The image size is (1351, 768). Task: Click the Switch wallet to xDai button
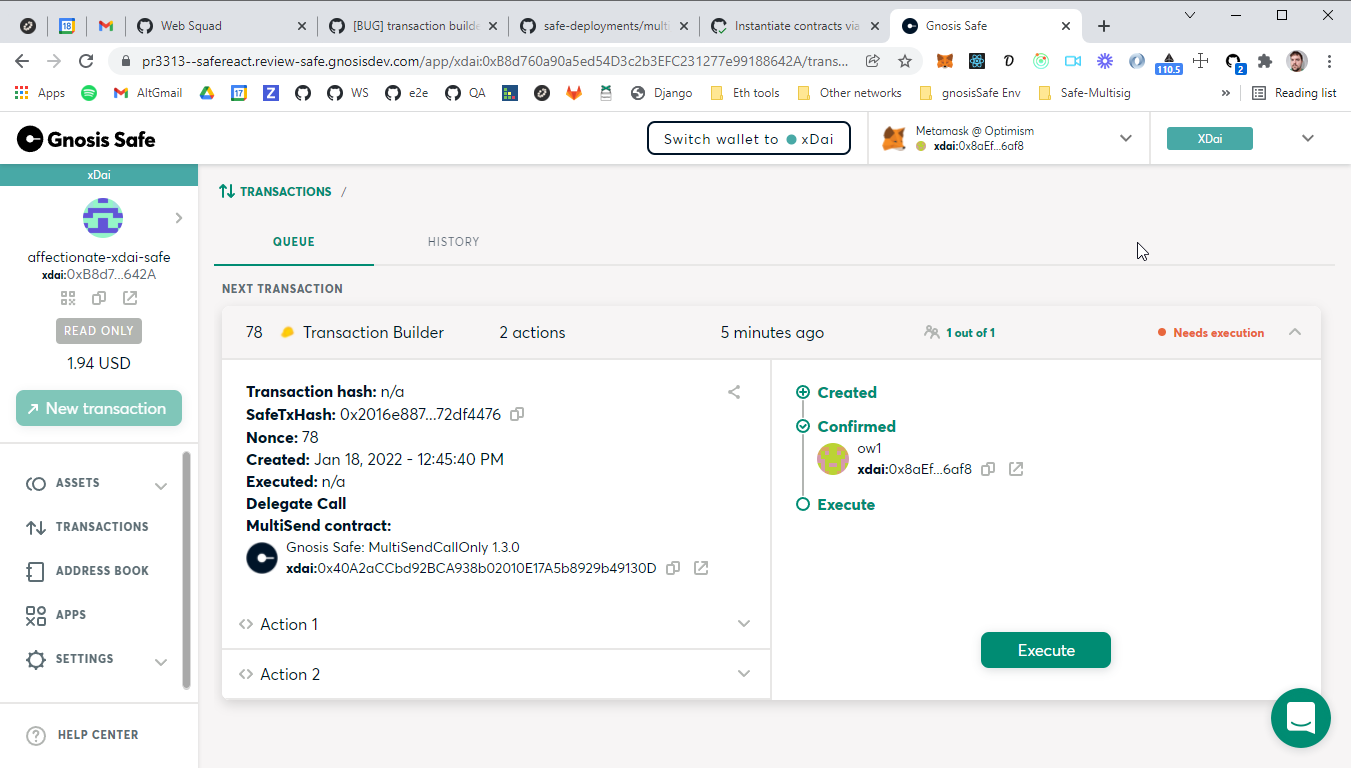(749, 139)
